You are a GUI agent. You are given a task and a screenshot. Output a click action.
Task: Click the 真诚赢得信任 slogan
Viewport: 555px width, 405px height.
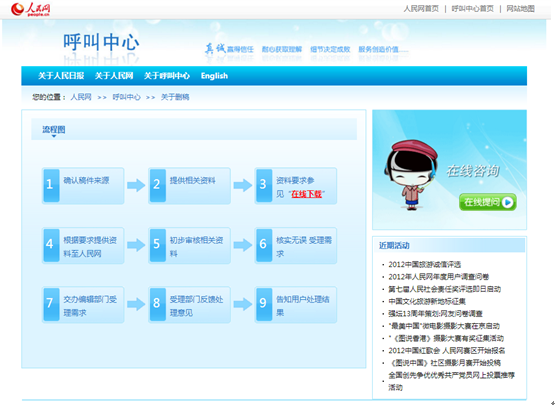(229, 49)
